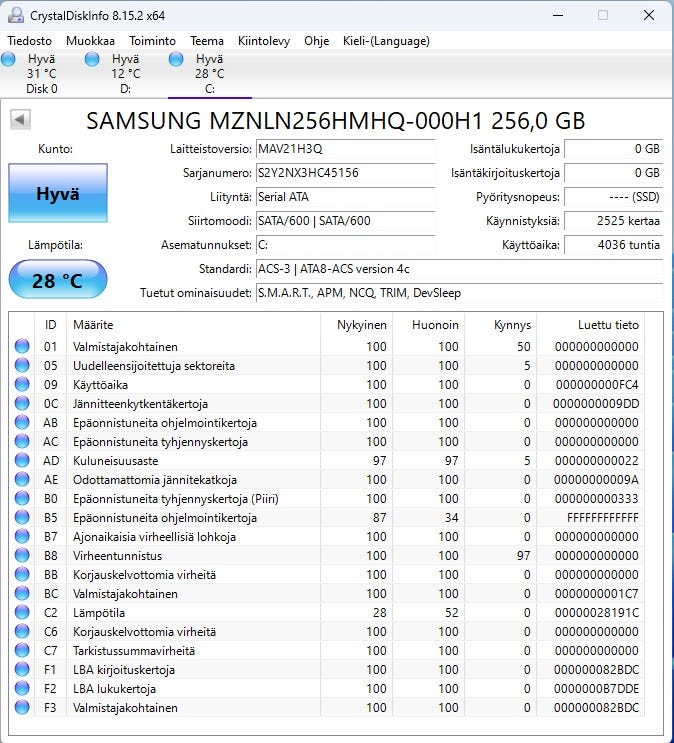The height and width of the screenshot is (743, 674).
Task: Click the Käynnistyksiä count field
Action: click(x=613, y=221)
